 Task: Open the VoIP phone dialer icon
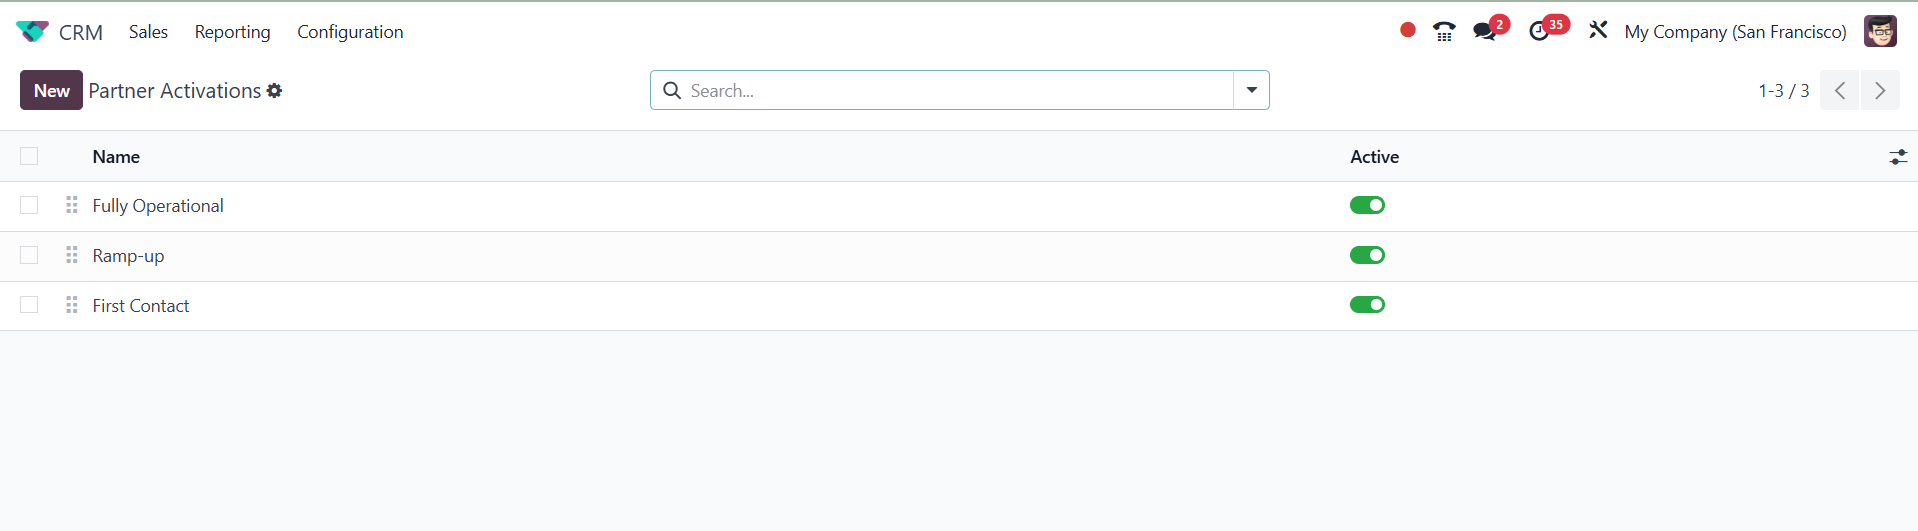click(1444, 32)
